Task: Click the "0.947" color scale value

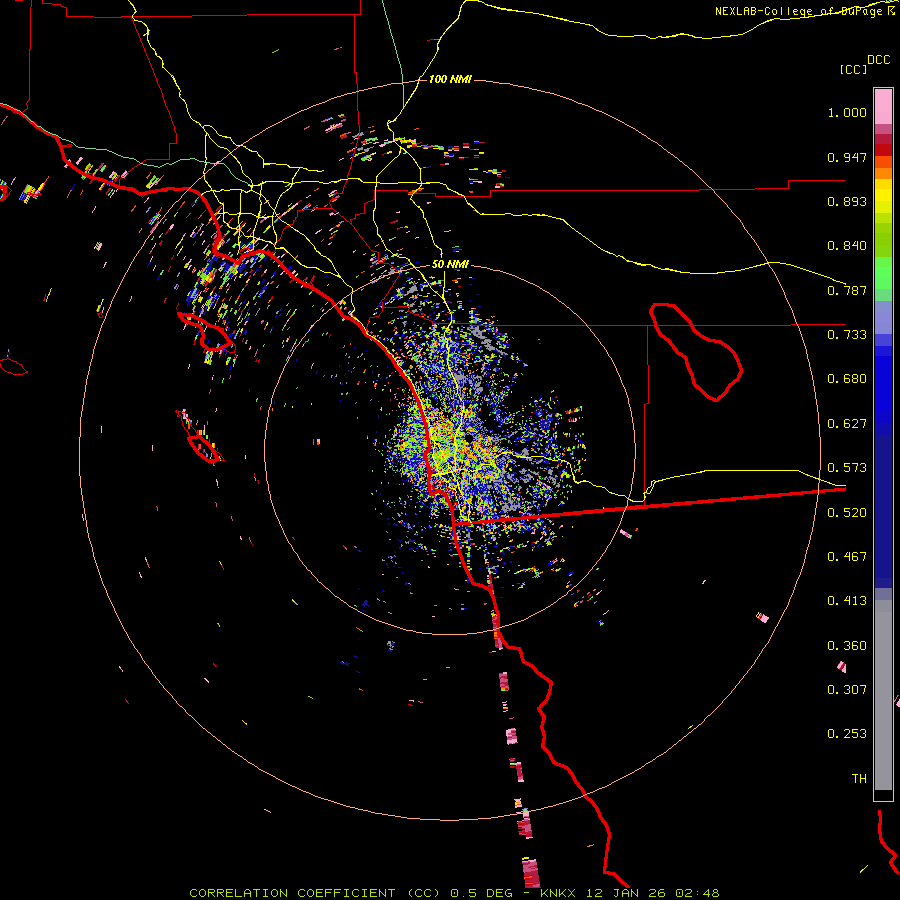Action: [847, 157]
